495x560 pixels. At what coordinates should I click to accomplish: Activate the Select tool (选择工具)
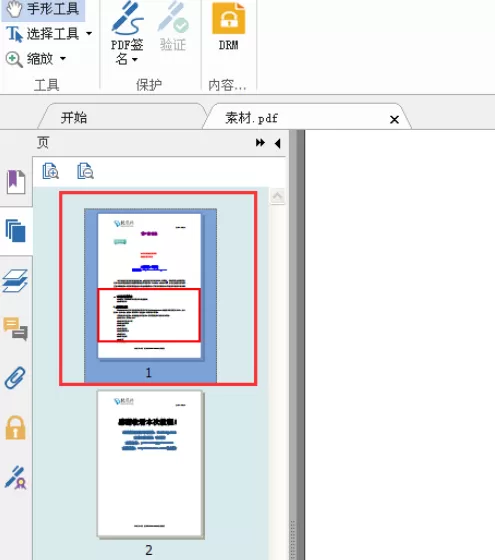(42, 34)
